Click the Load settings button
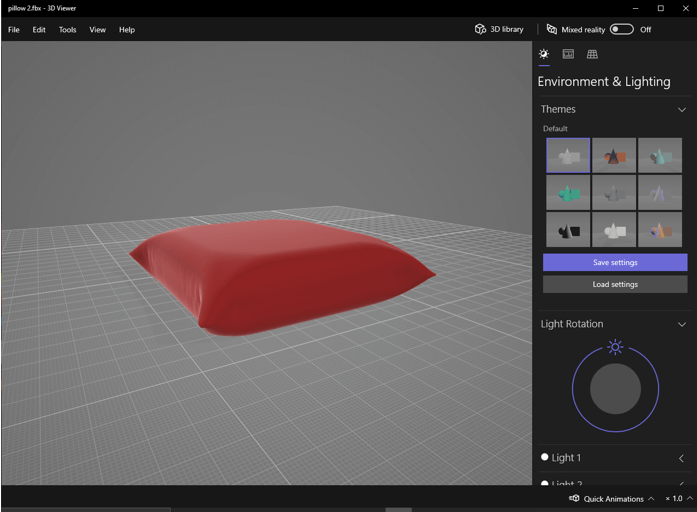 pos(615,284)
